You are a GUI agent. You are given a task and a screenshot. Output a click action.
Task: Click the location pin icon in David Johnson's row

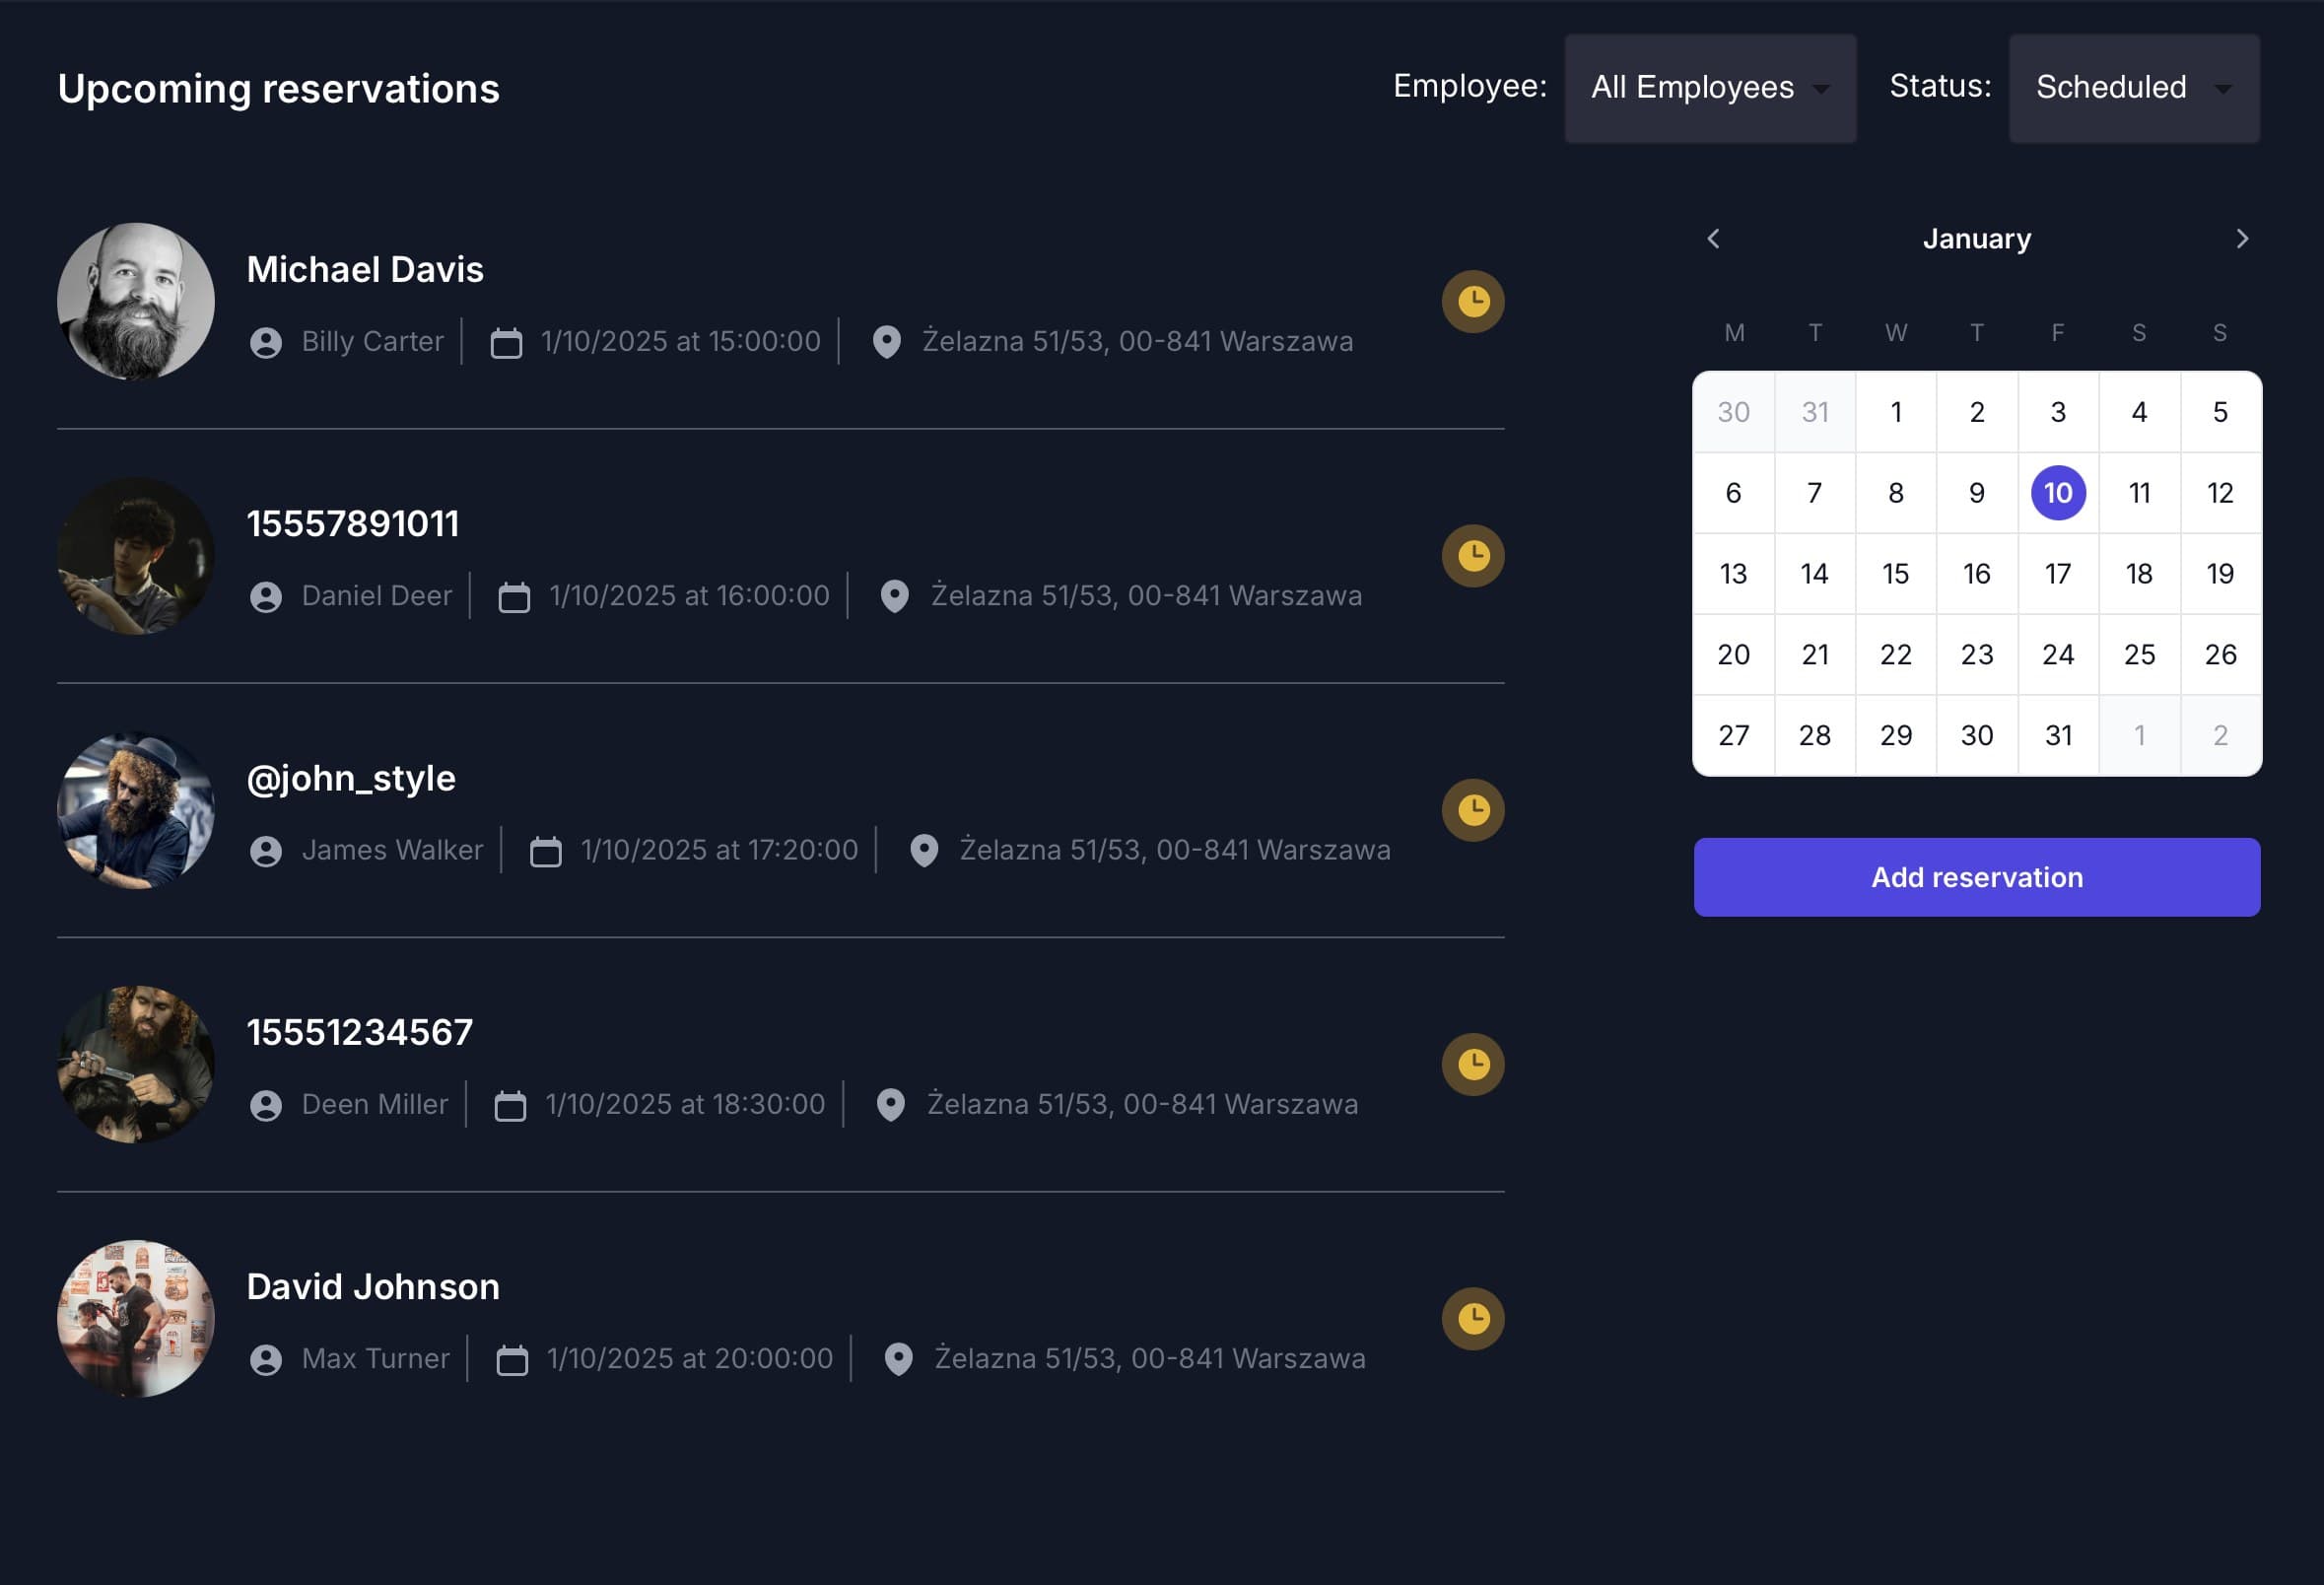coord(898,1359)
